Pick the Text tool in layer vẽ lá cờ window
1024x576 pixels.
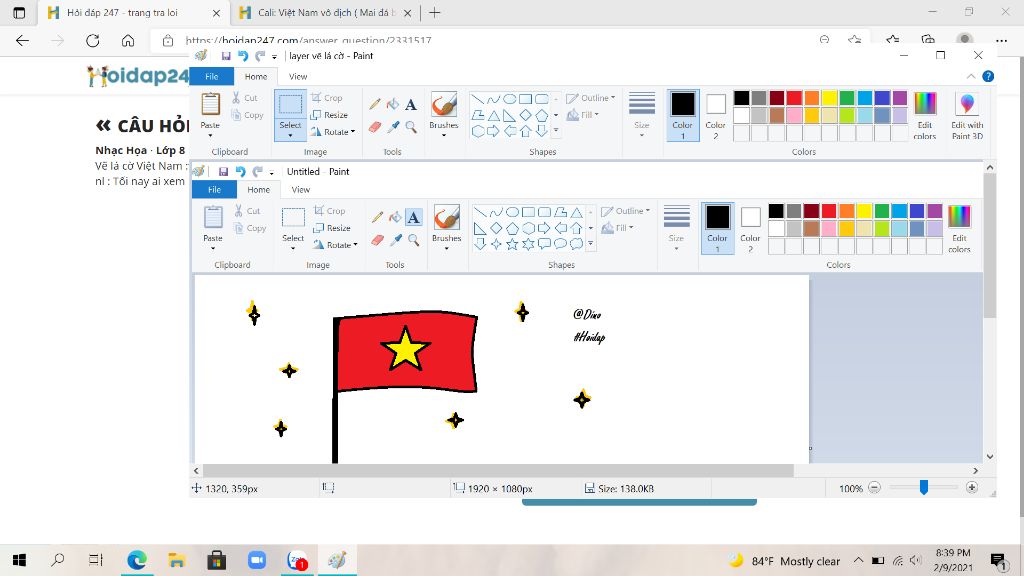click(411, 104)
